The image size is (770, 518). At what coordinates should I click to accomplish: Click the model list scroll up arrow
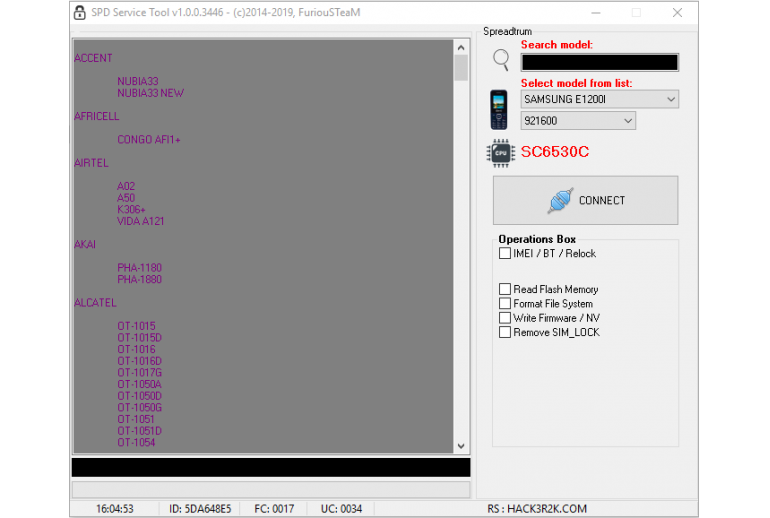pos(461,48)
